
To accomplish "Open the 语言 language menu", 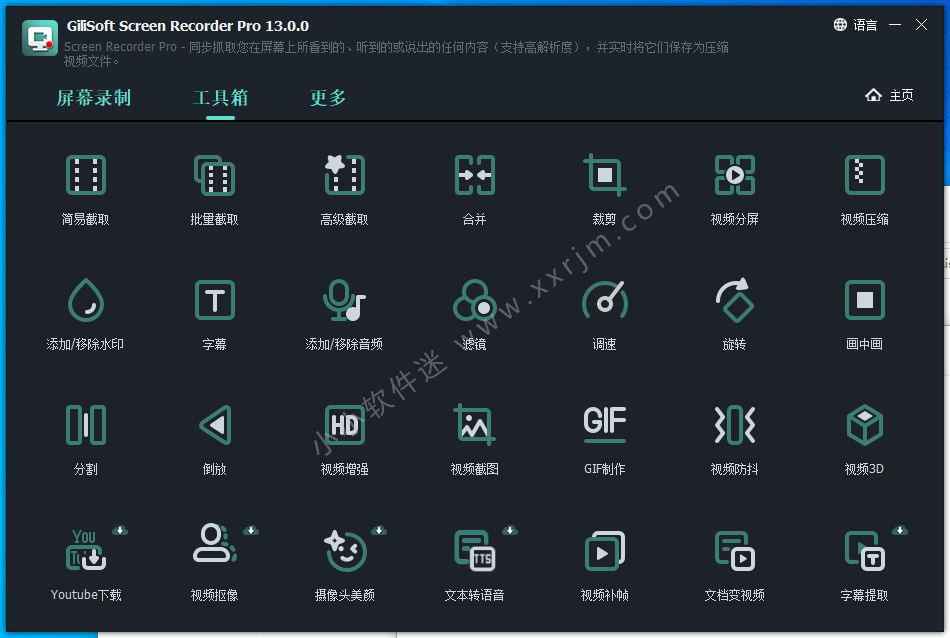I will [855, 25].
